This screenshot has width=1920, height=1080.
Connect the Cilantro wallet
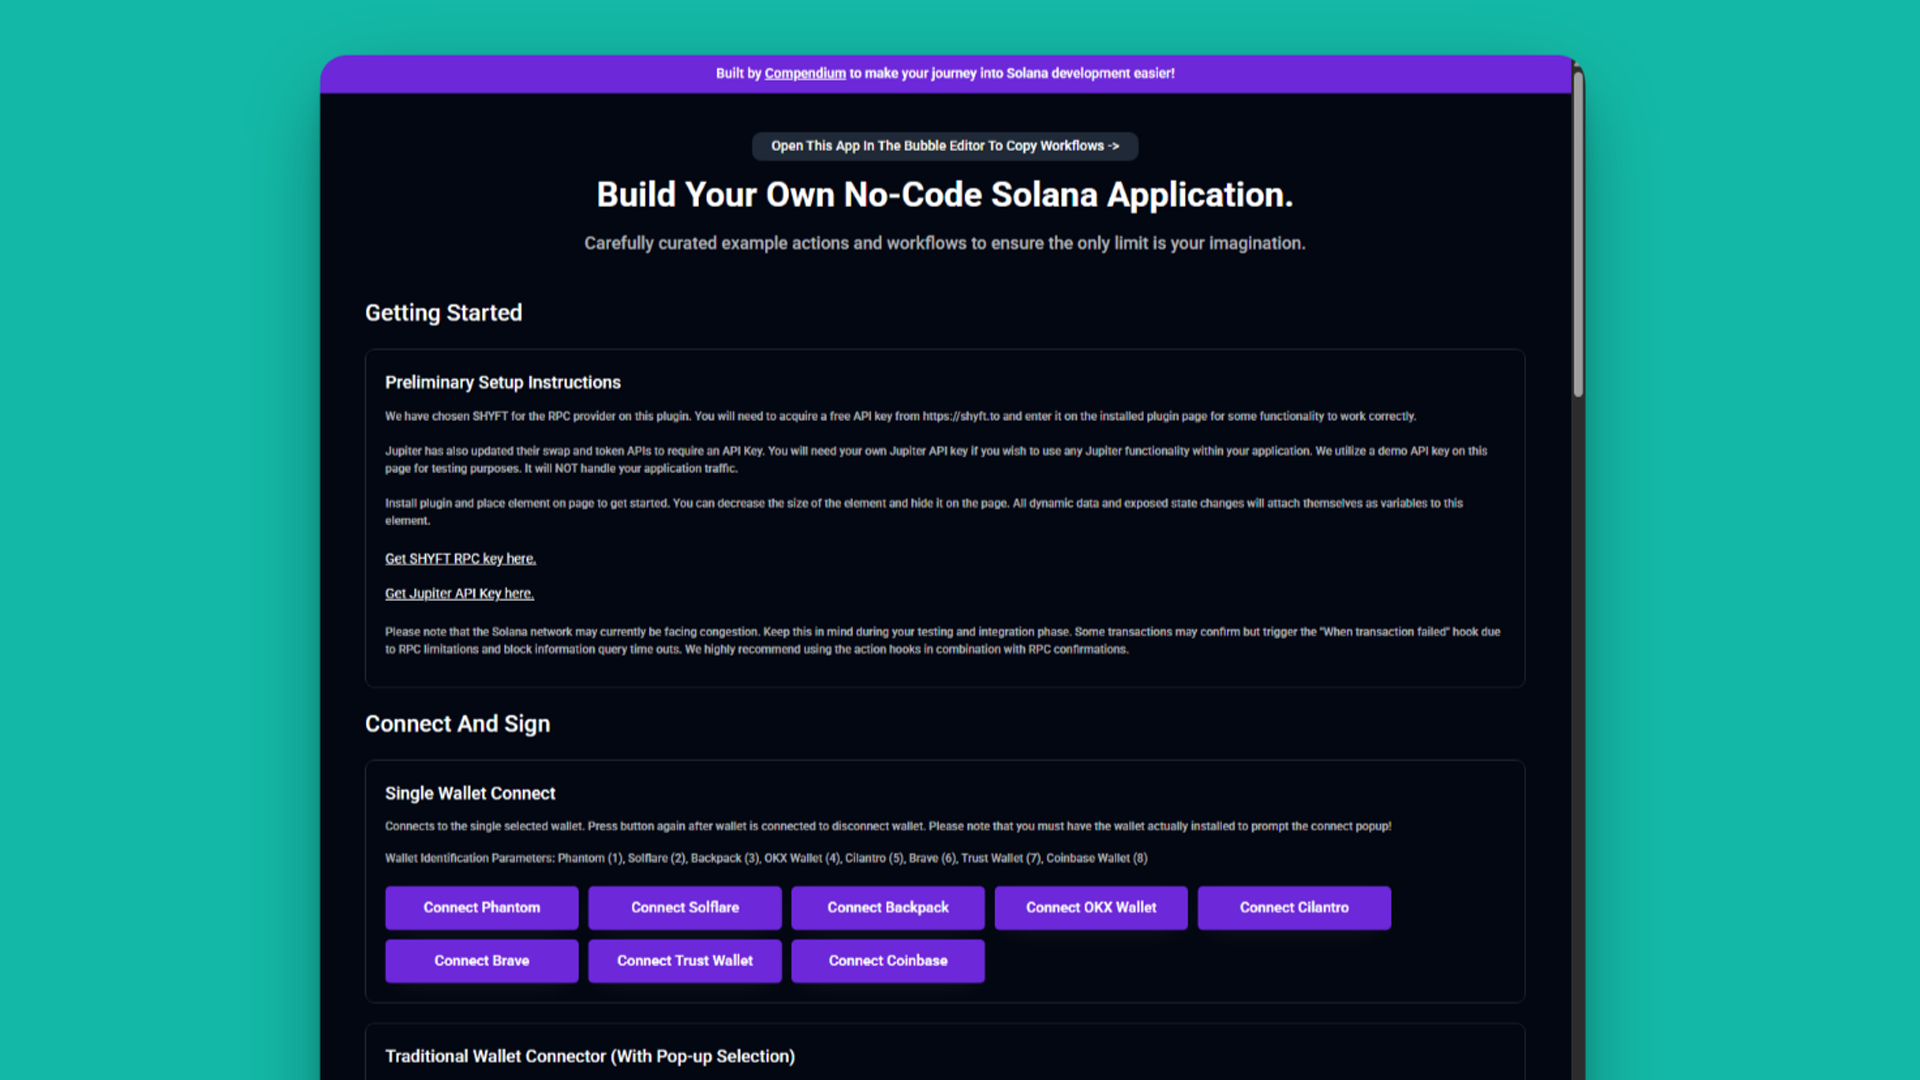tap(1293, 907)
